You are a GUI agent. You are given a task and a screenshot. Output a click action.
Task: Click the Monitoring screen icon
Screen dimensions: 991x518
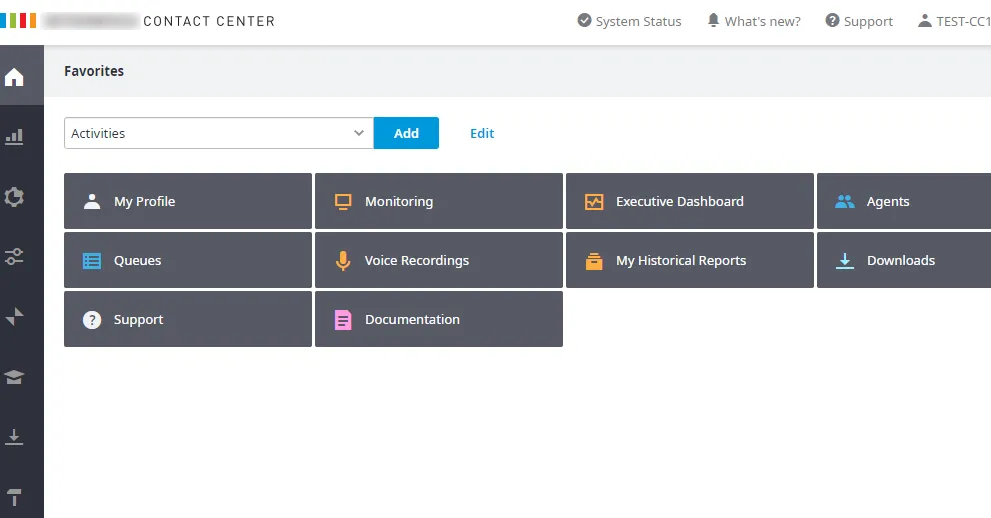coord(343,202)
